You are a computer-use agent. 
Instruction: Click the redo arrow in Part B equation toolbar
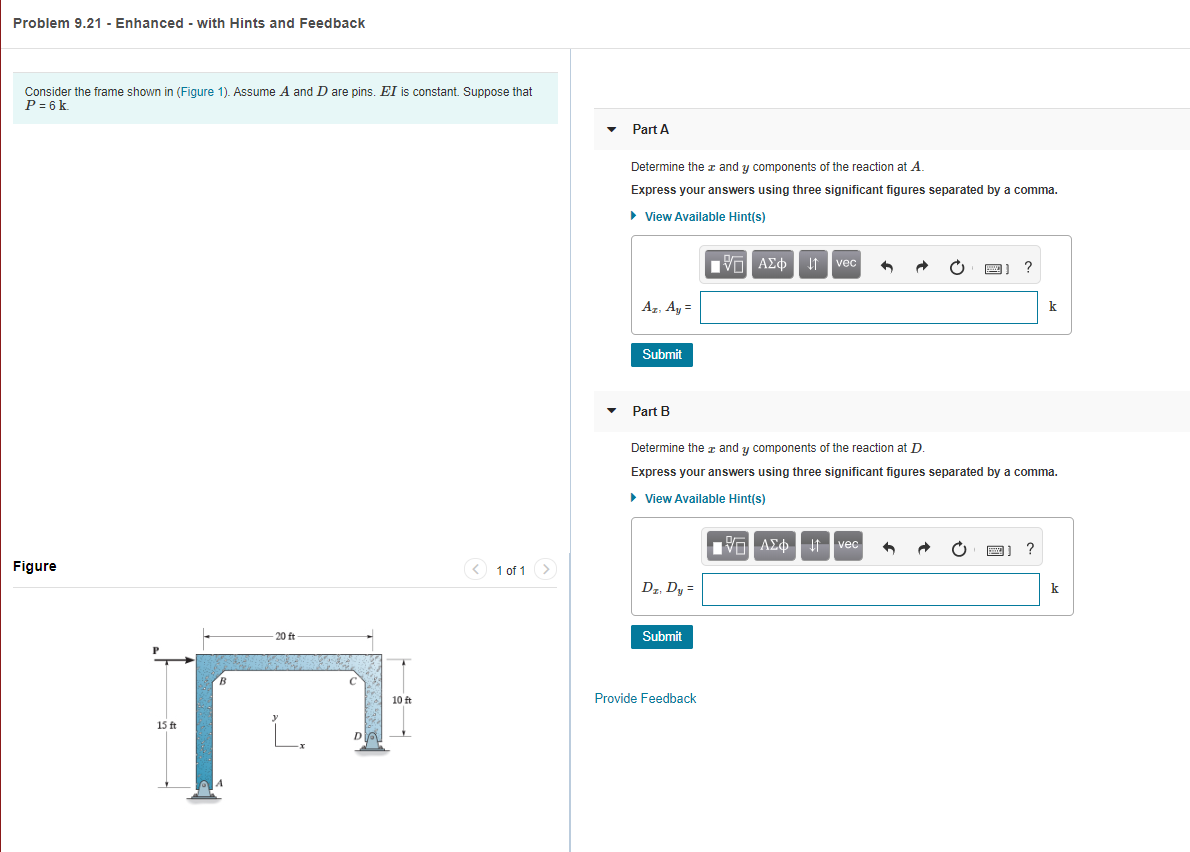point(922,546)
